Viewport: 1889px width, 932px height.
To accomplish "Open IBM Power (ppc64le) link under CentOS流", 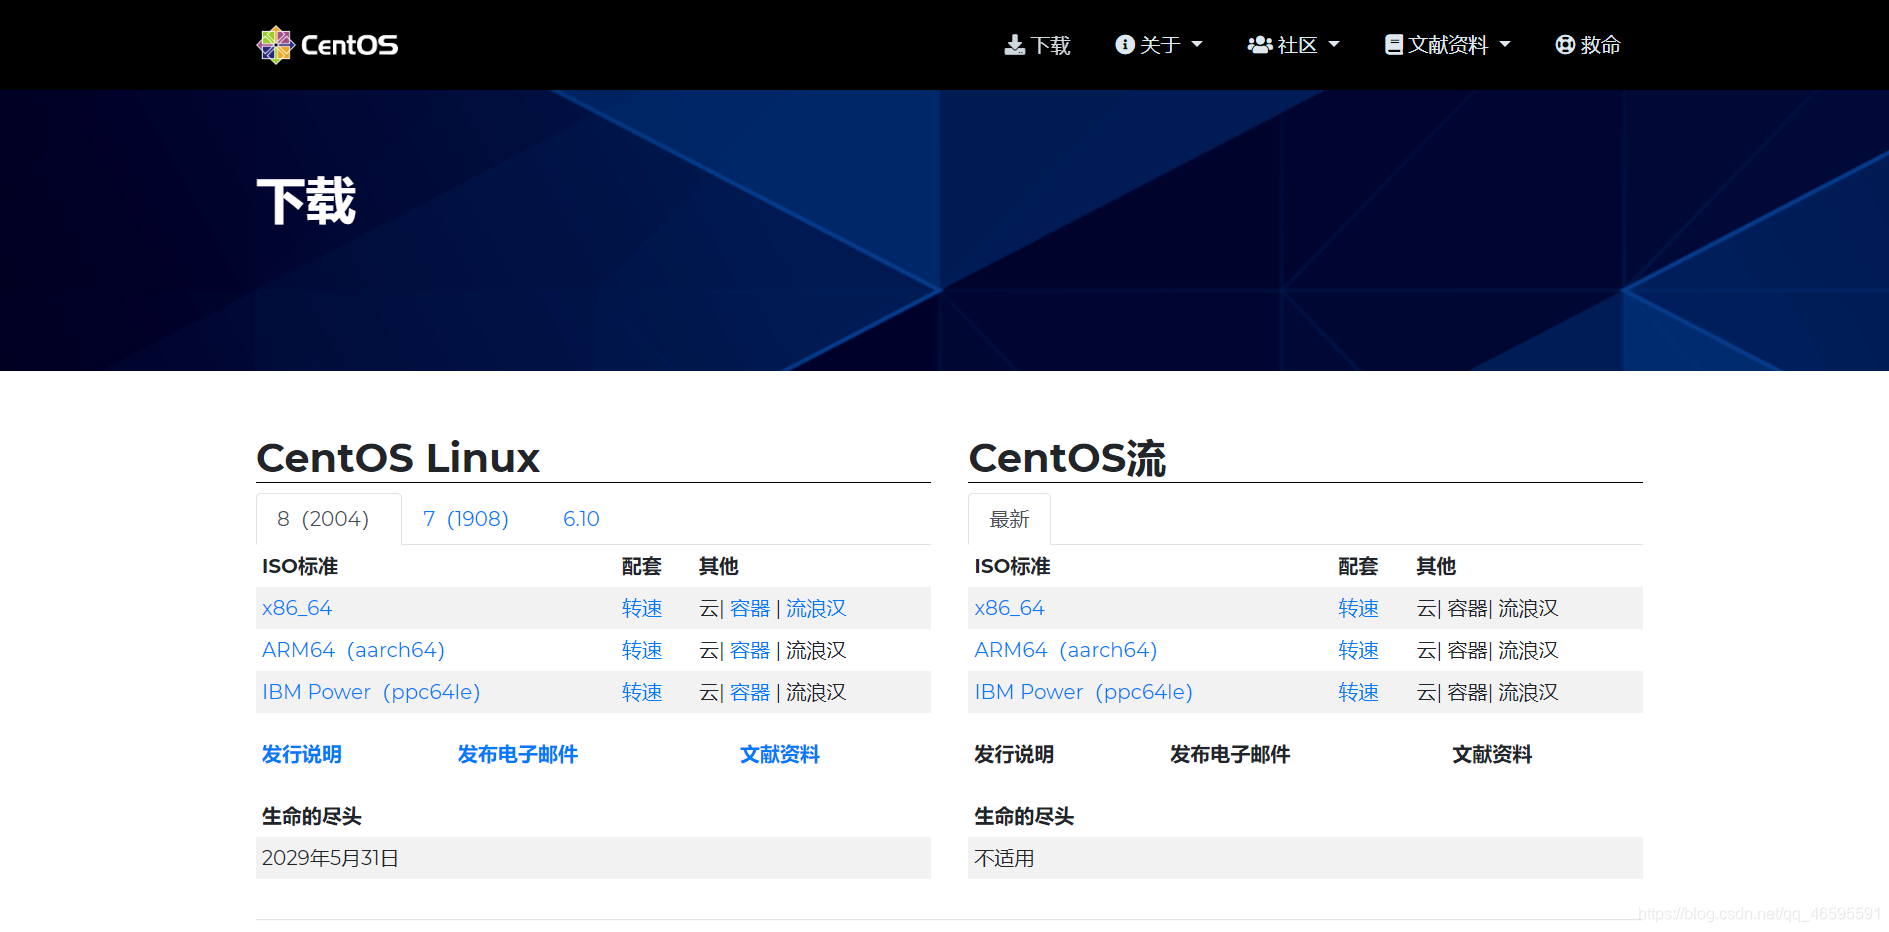I will coord(1084,692).
